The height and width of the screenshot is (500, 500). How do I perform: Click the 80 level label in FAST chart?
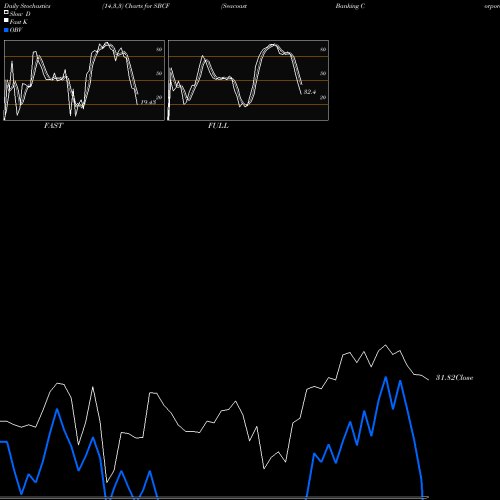tap(159, 49)
